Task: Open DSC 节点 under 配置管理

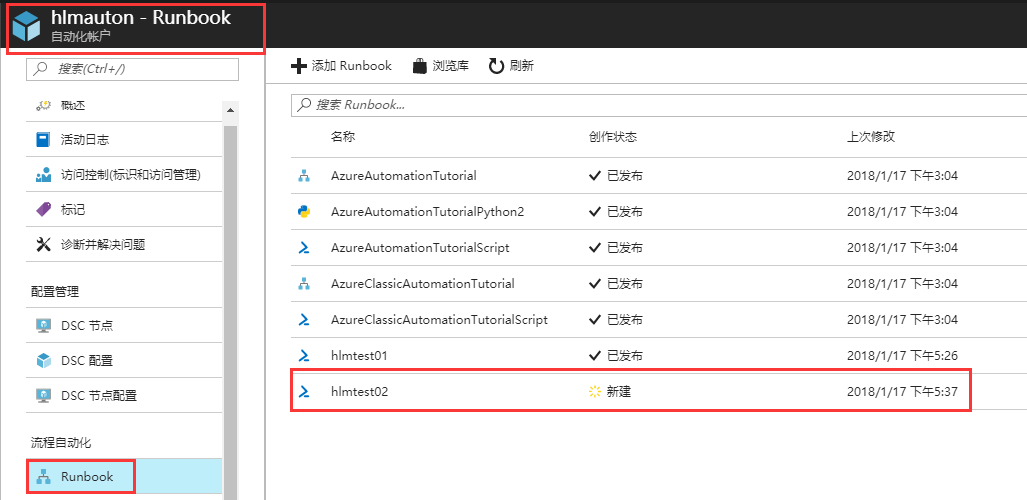Action: click(x=124, y=326)
